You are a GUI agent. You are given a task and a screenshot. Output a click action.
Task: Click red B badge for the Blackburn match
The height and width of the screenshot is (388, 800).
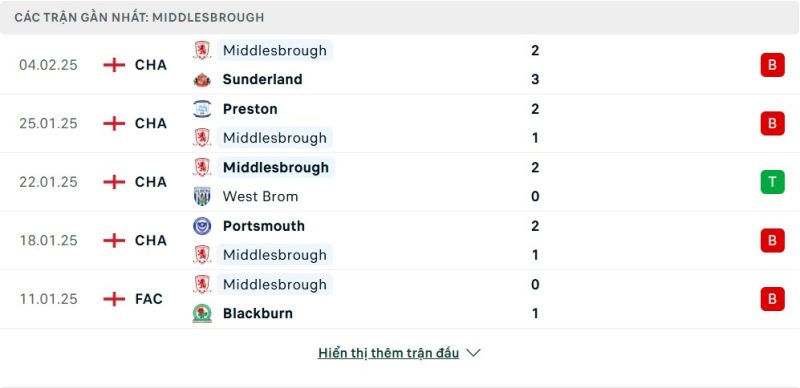point(772,299)
